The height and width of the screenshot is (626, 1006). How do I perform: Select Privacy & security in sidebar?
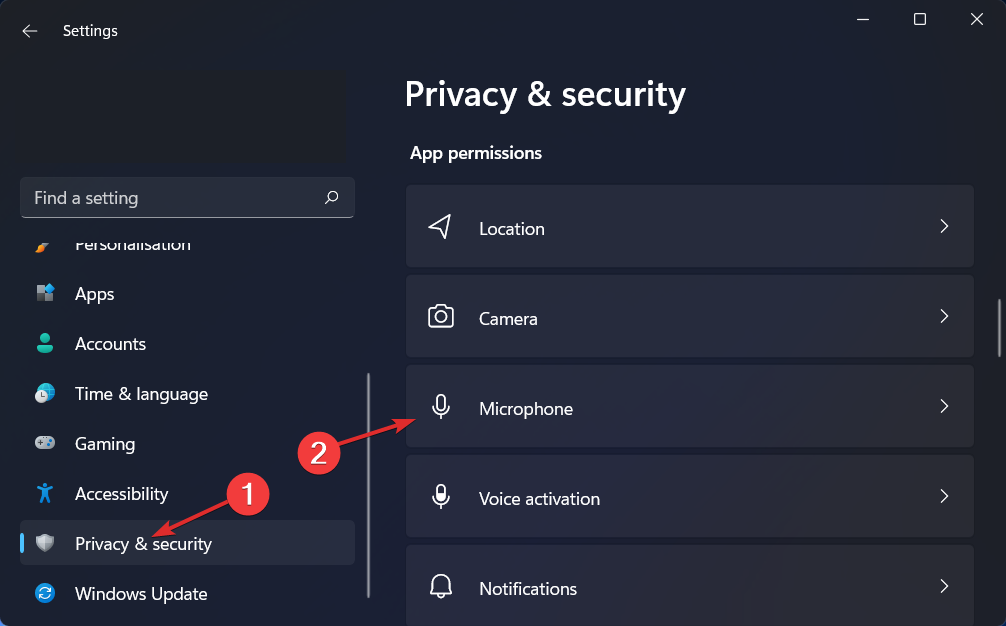point(143,544)
